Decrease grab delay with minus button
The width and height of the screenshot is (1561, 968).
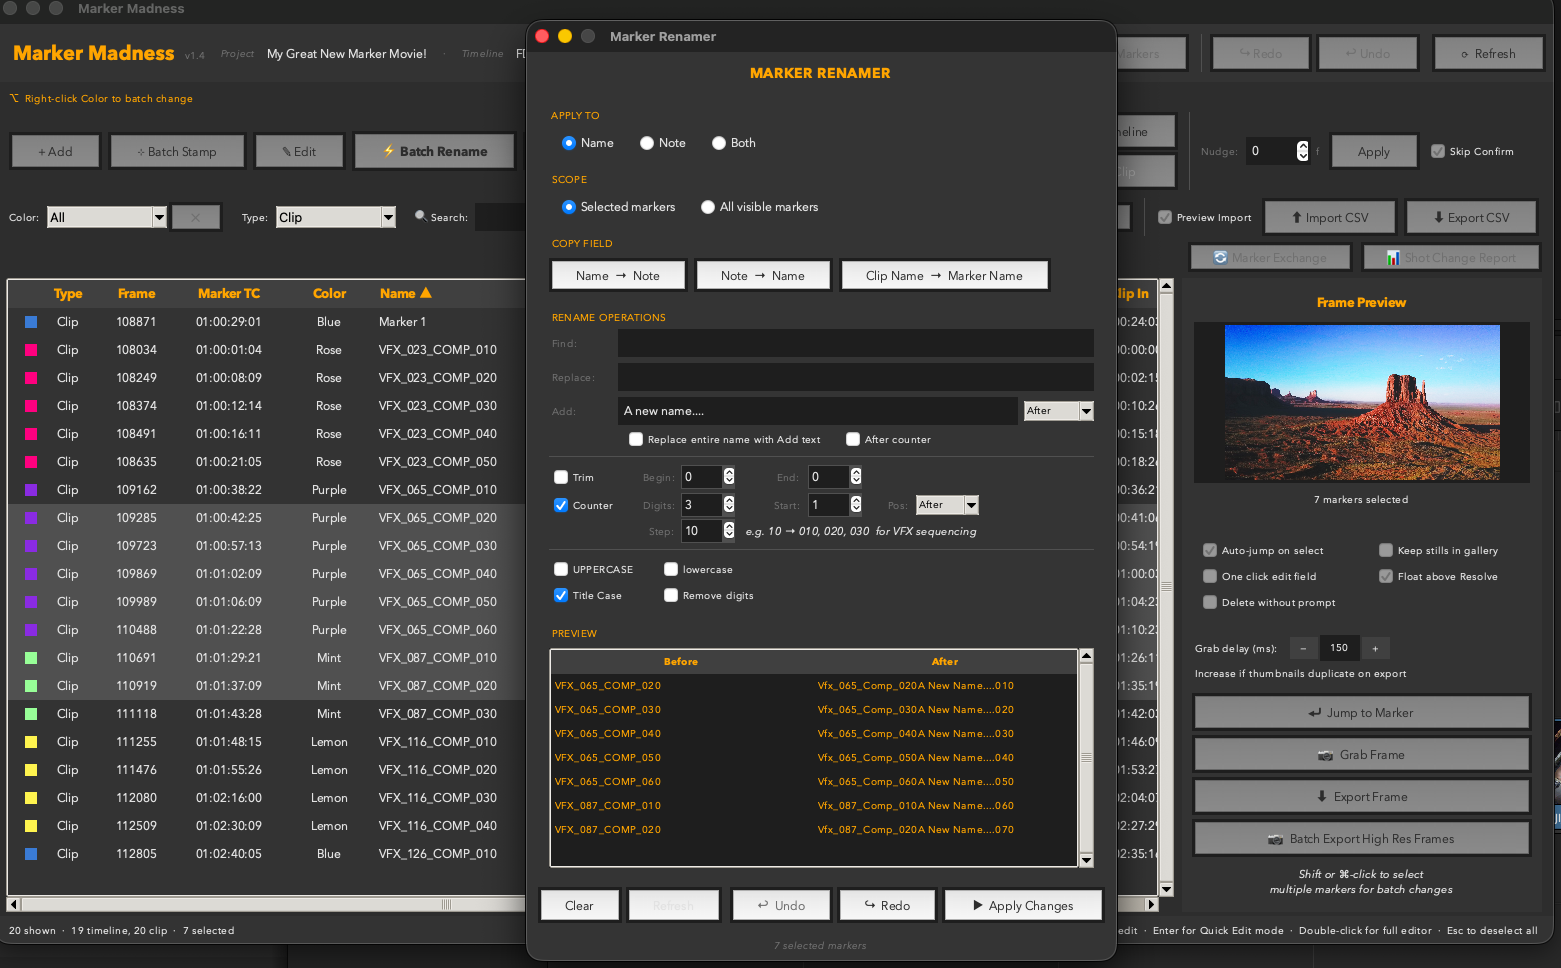[x=1303, y=648]
